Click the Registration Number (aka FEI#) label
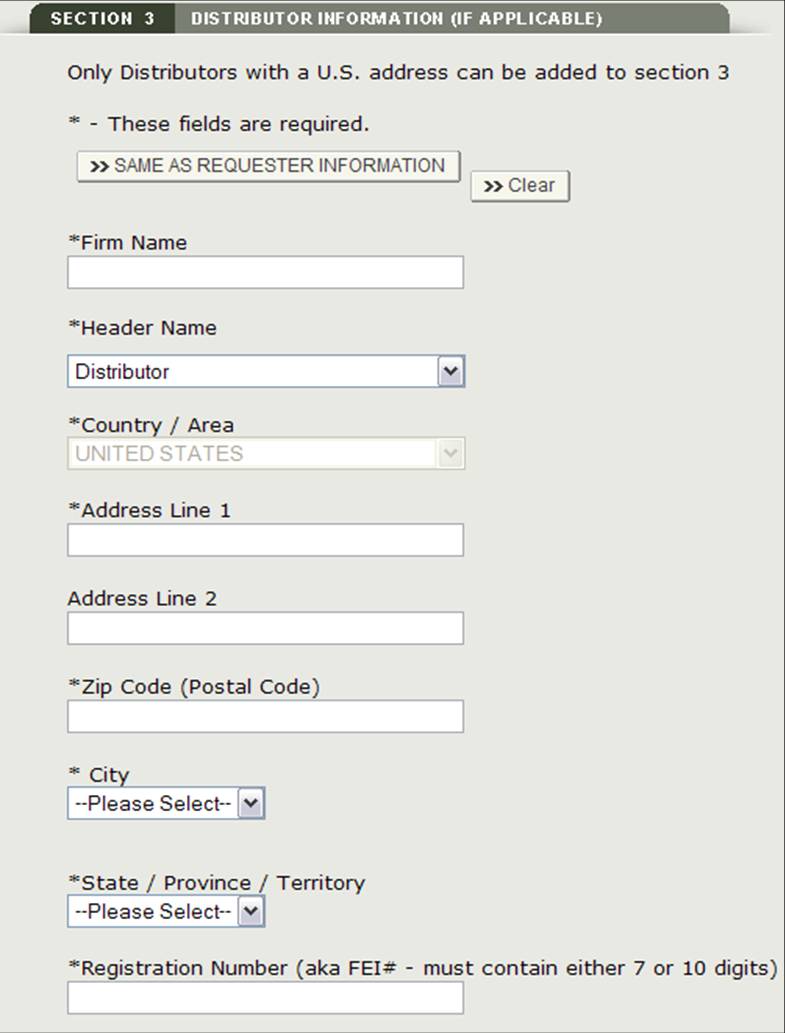 pos(422,968)
